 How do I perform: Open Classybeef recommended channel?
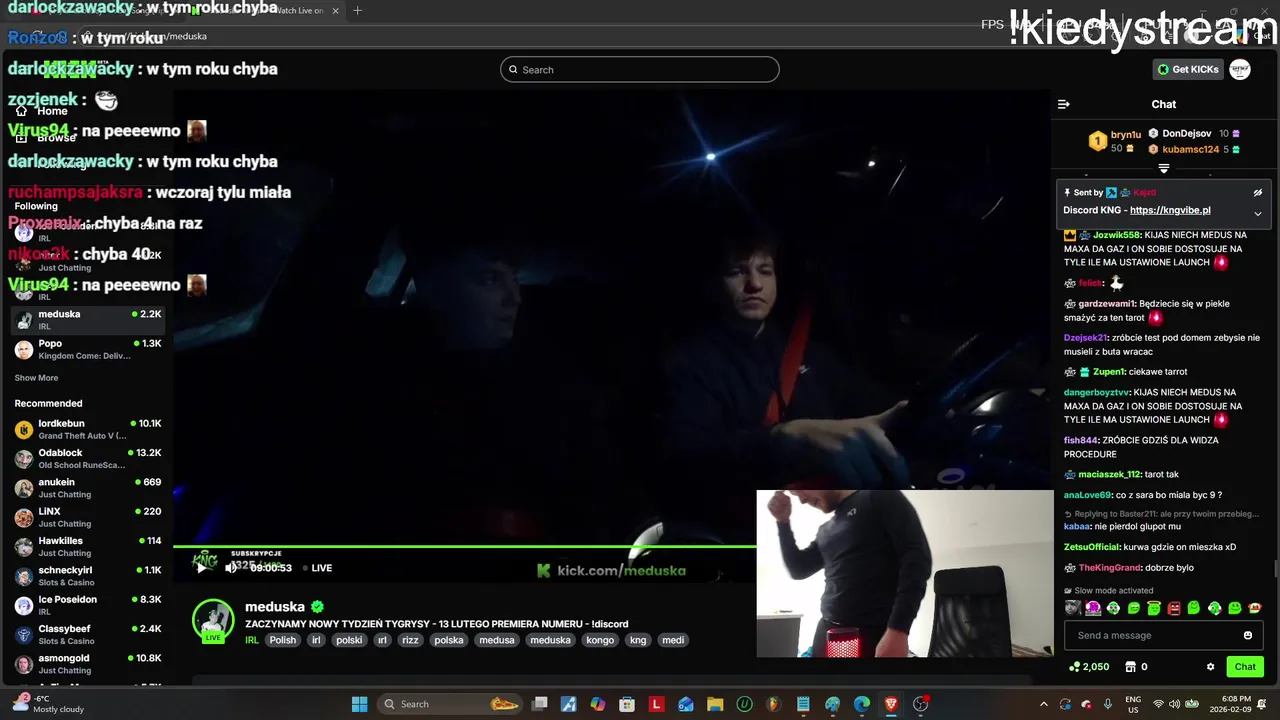88,634
